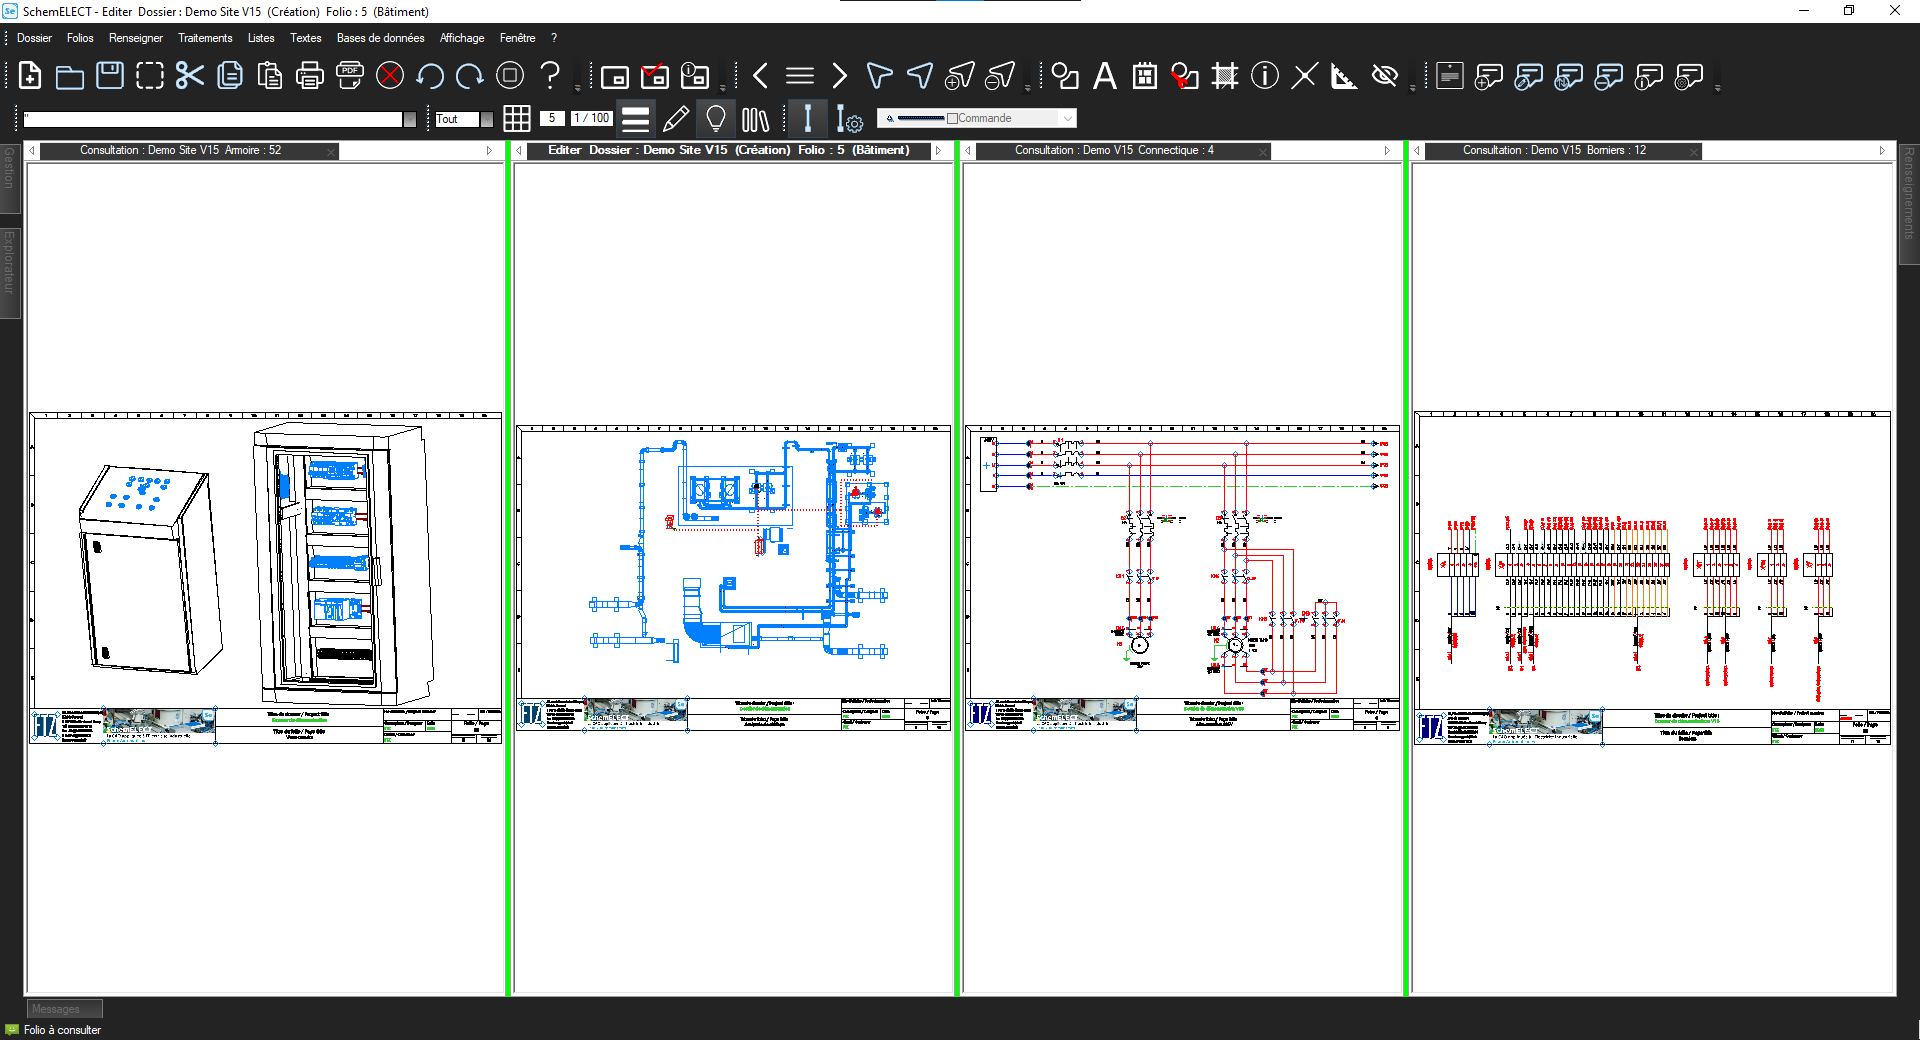
Task: Toggle the calendar grid icon
Action: pos(1145,76)
